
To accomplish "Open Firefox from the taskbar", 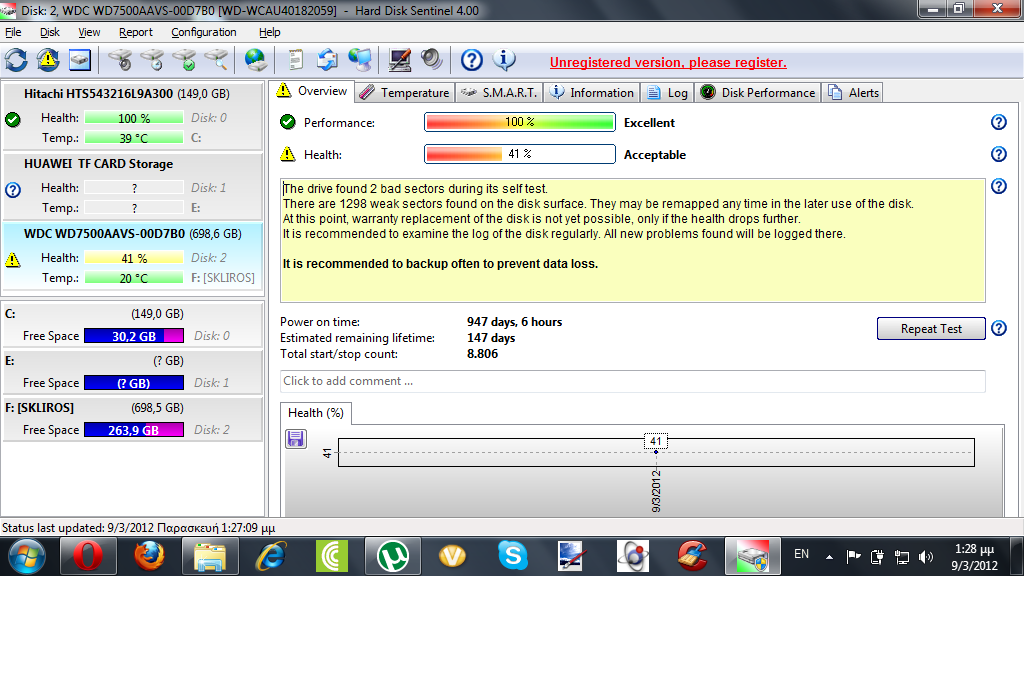I will (150, 556).
